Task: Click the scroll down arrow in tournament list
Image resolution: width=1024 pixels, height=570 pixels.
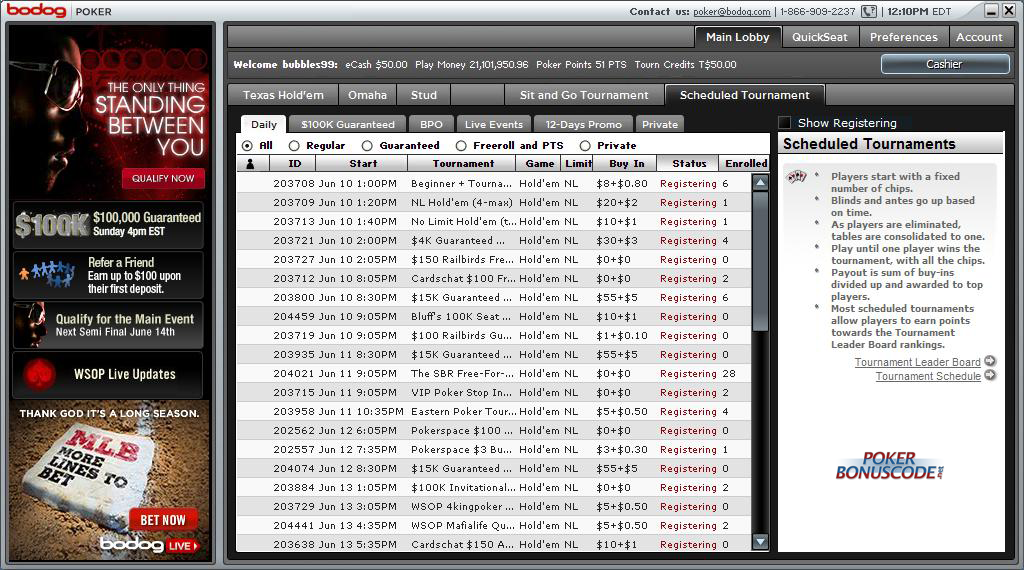Action: [x=760, y=541]
